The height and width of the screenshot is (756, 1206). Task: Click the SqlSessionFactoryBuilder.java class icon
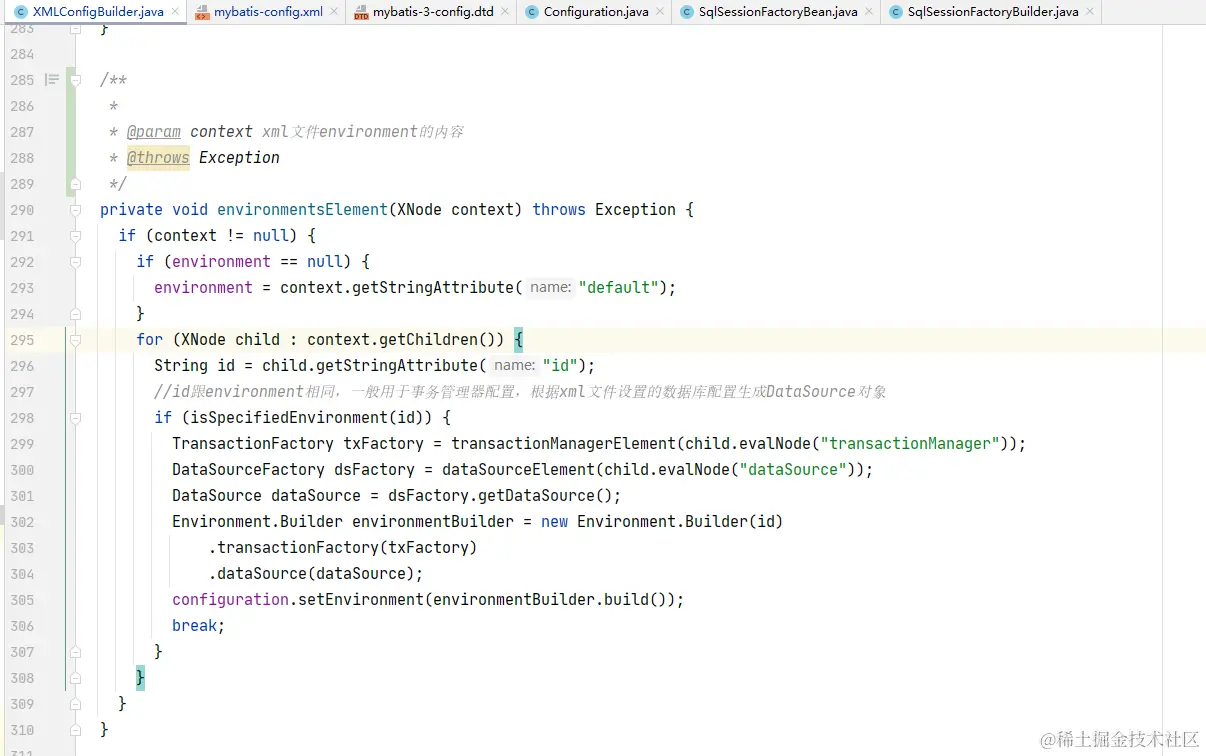pyautogui.click(x=895, y=12)
